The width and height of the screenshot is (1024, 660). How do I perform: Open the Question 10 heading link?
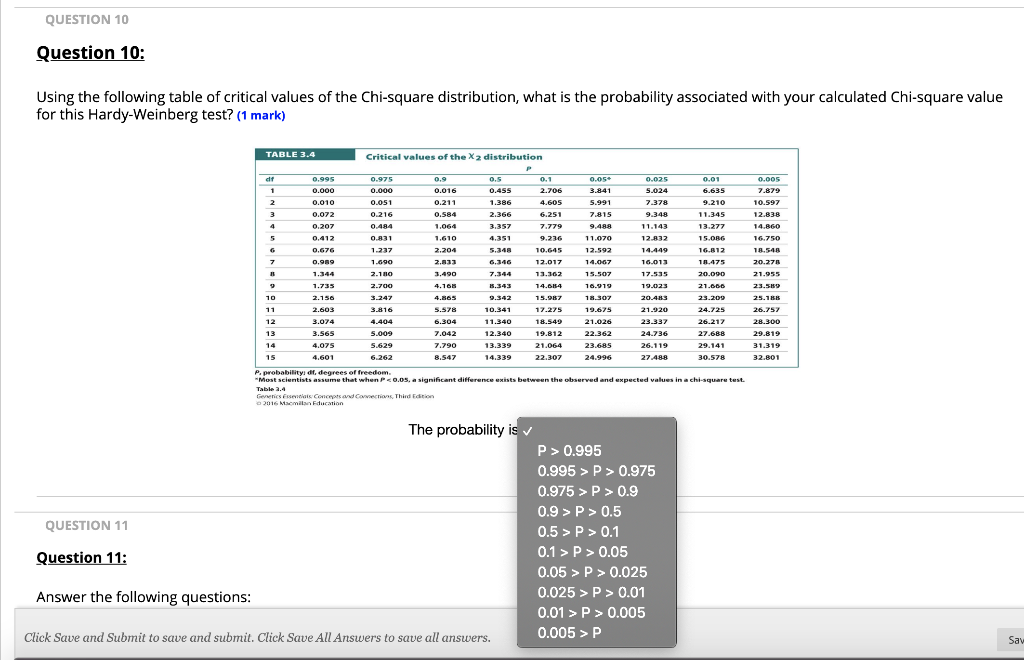(90, 52)
